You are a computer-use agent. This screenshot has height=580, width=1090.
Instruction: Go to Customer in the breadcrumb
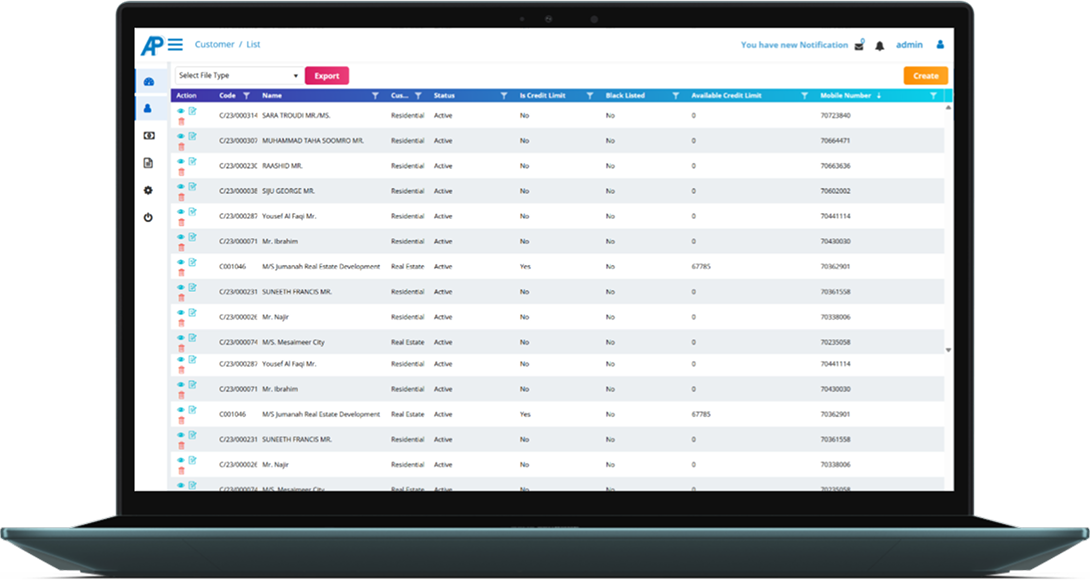[x=214, y=45]
